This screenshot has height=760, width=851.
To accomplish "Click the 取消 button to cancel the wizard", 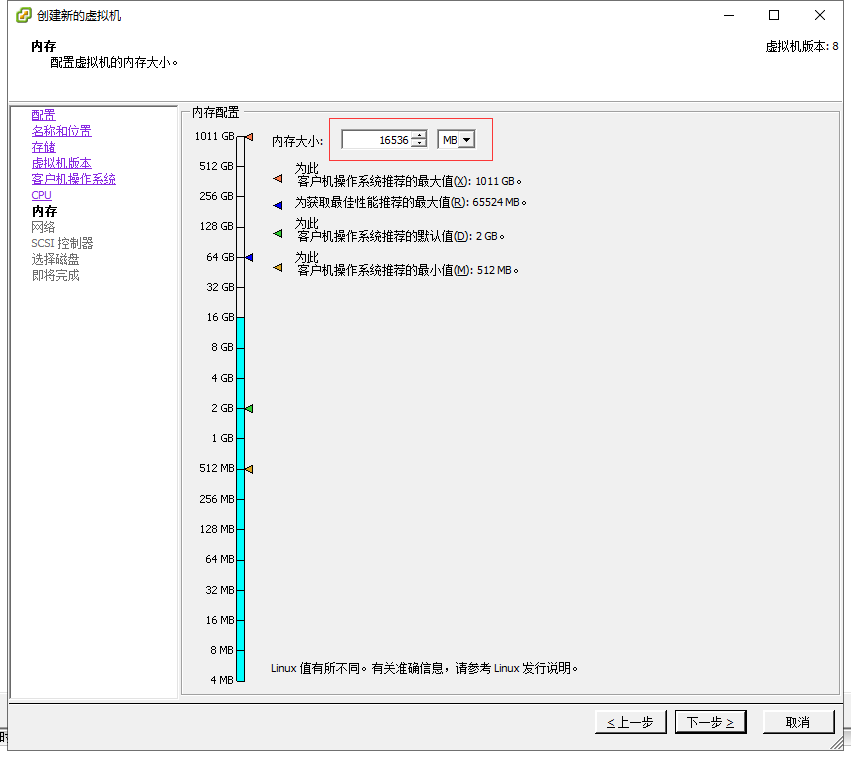I will coord(798,721).
